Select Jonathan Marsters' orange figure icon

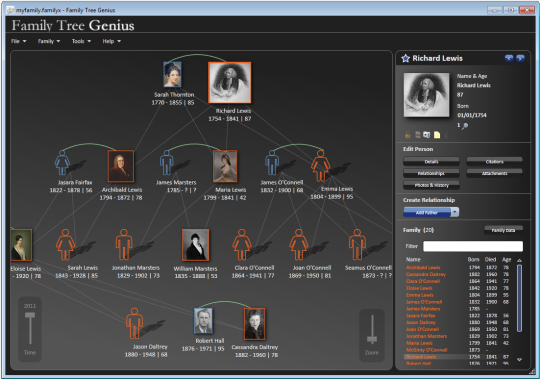pyautogui.click(x=124, y=245)
